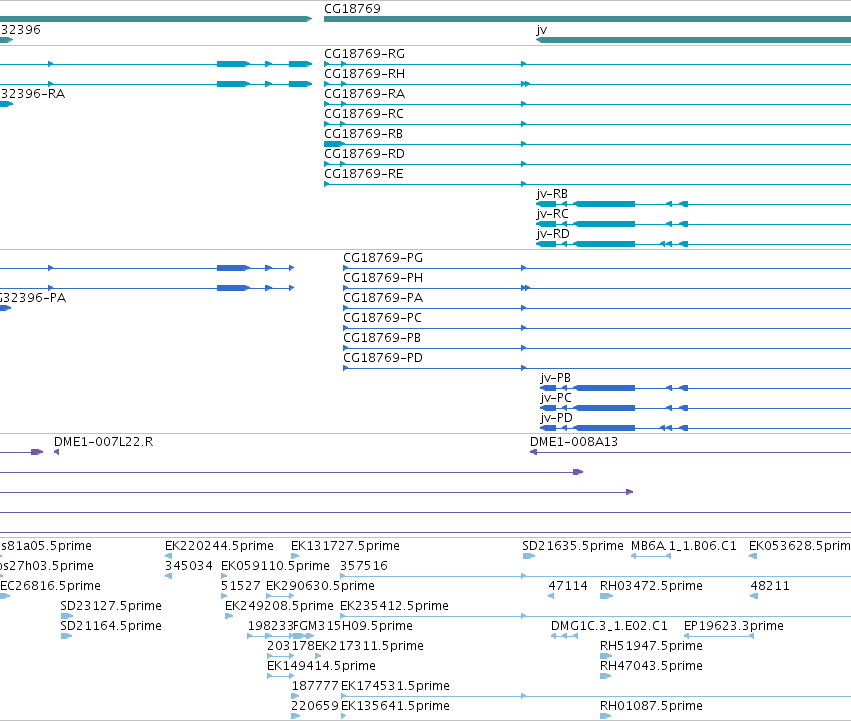The height and width of the screenshot is (721, 851).
Task: Select protein CG18769-PD label
Action: coord(383,358)
